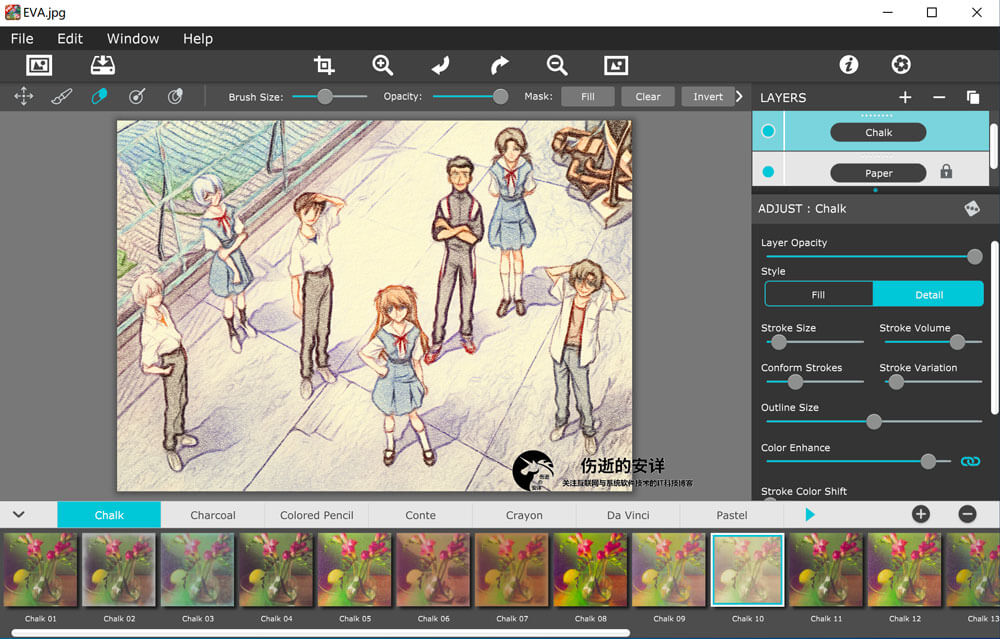Select the mask bug tool icon

(x=175, y=96)
